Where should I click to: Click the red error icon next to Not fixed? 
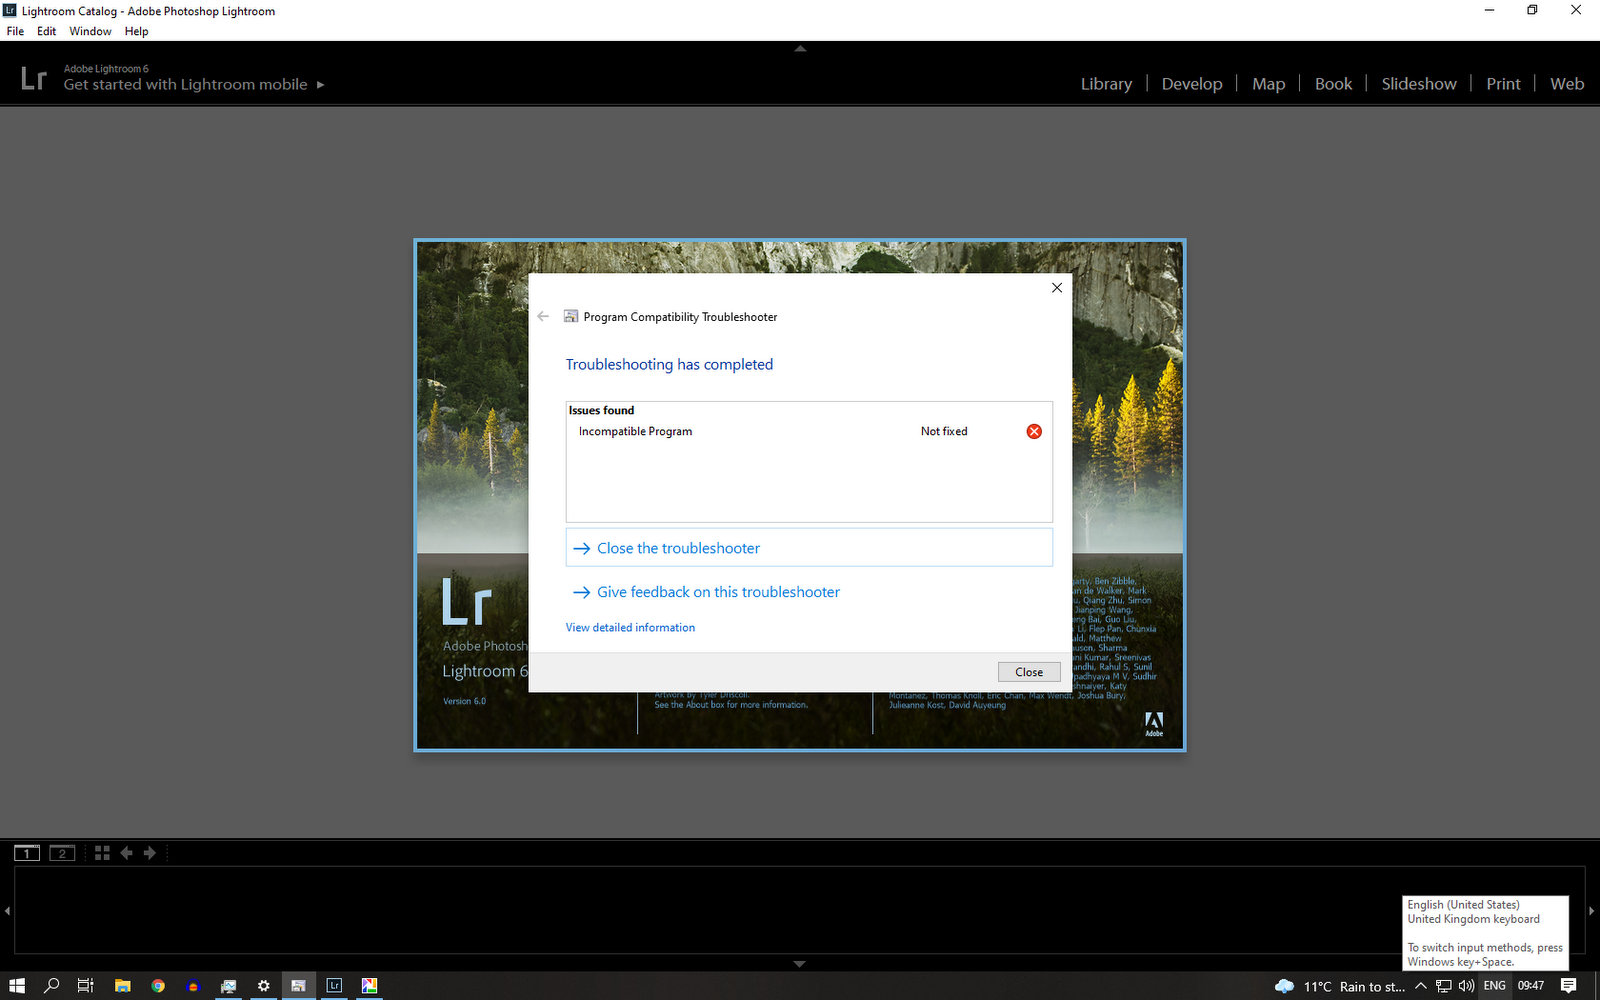(x=1034, y=431)
